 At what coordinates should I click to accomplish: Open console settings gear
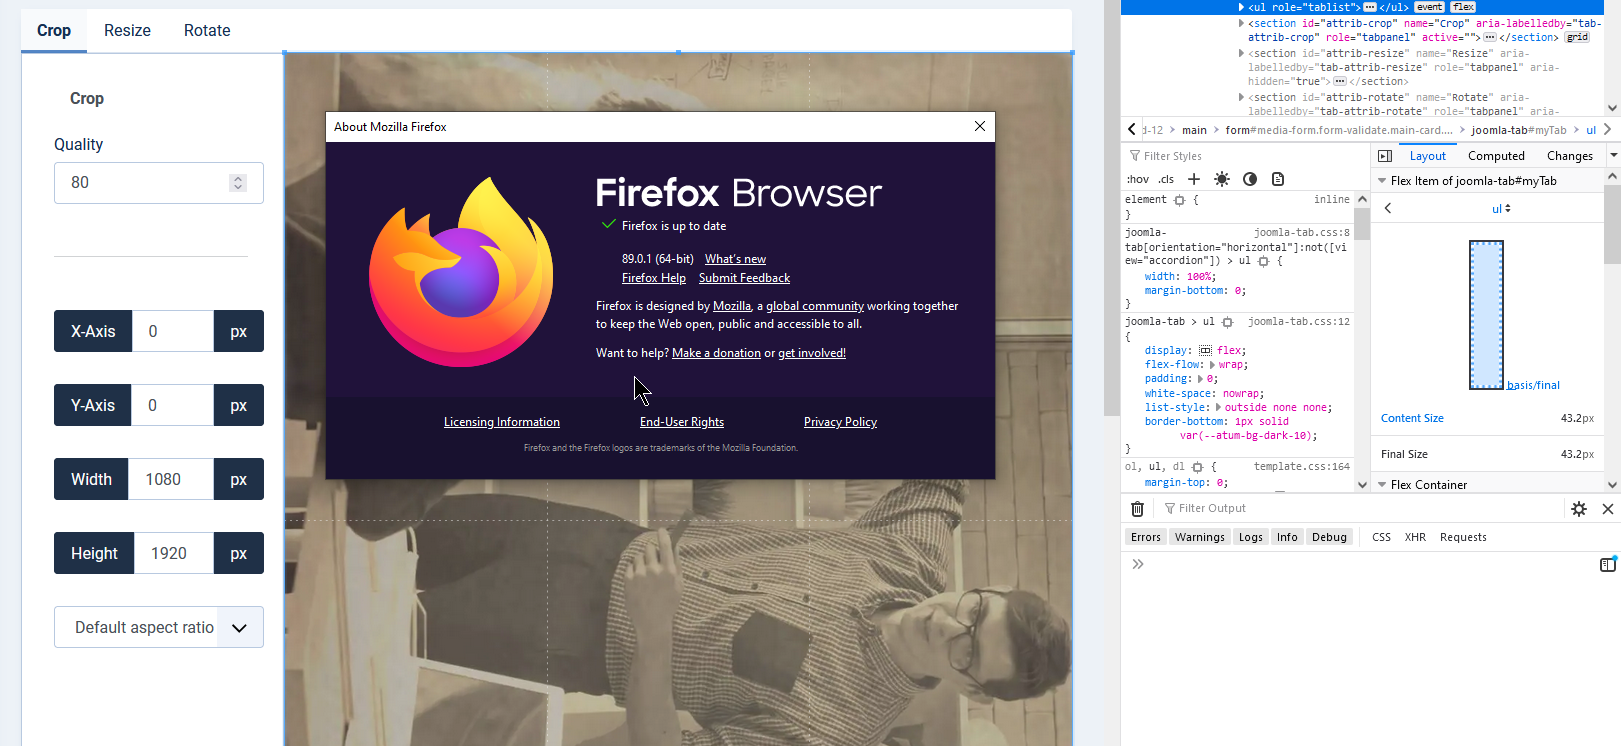1579,509
